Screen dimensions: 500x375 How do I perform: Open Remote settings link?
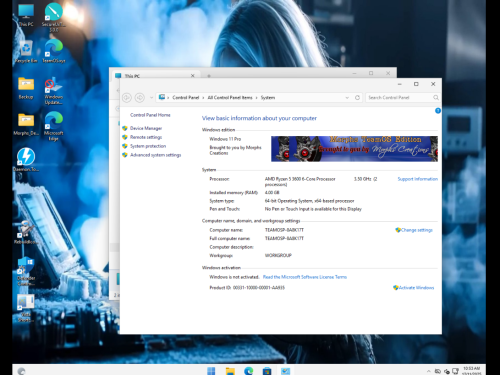coord(146,137)
